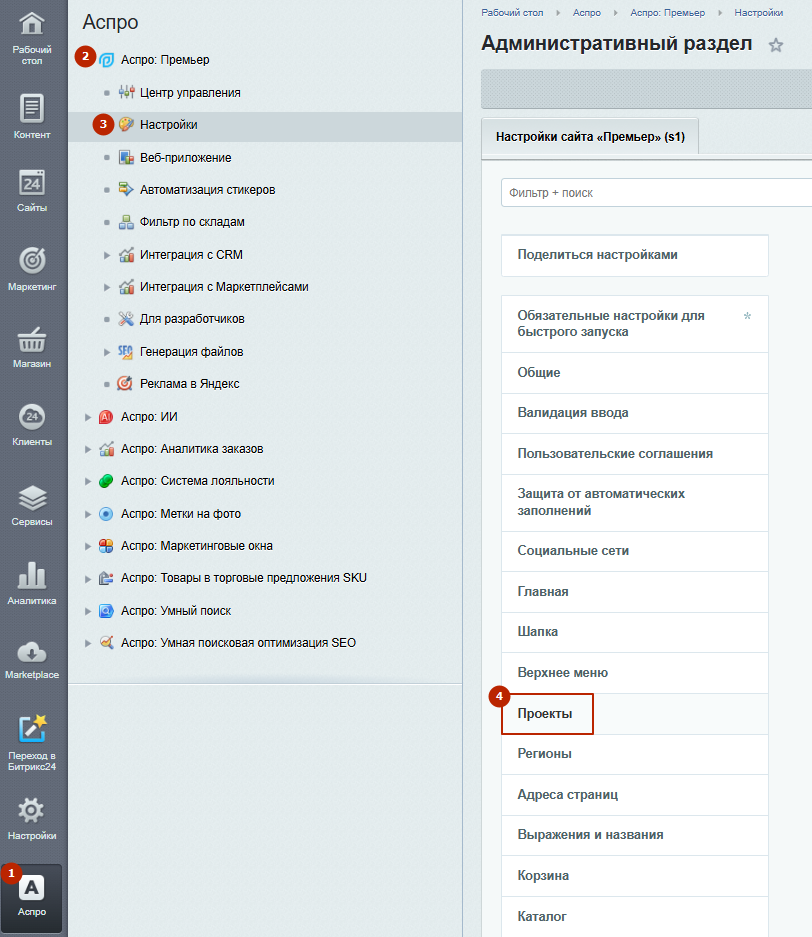The width and height of the screenshot is (812, 937).
Task: Expand the Аспро: Маркетинговые окна node
Action: pos(88,546)
